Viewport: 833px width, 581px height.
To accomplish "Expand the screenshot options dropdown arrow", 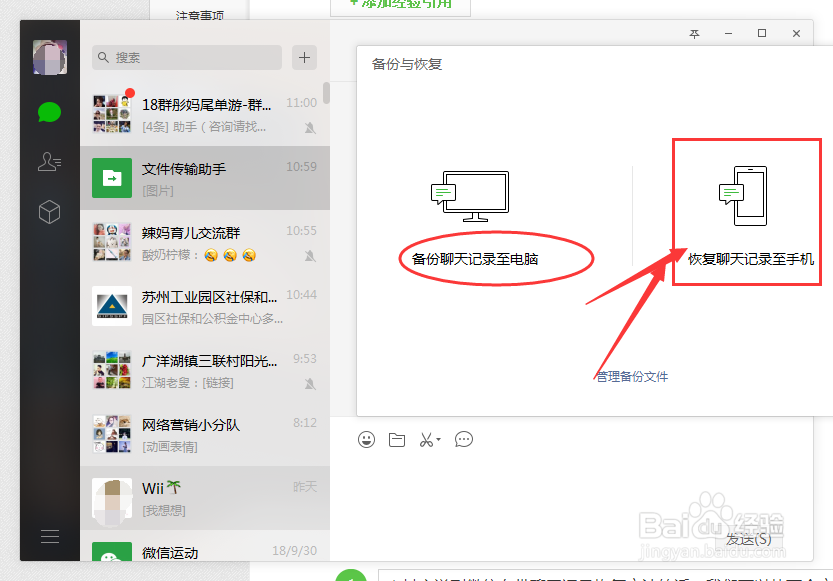I will pyautogui.click(x=438, y=439).
